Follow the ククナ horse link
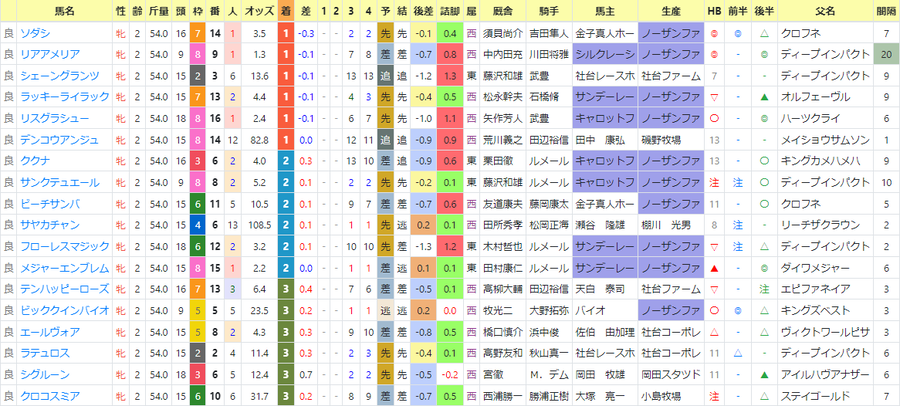Image resolution: width=900 pixels, height=406 pixels. 34,161
